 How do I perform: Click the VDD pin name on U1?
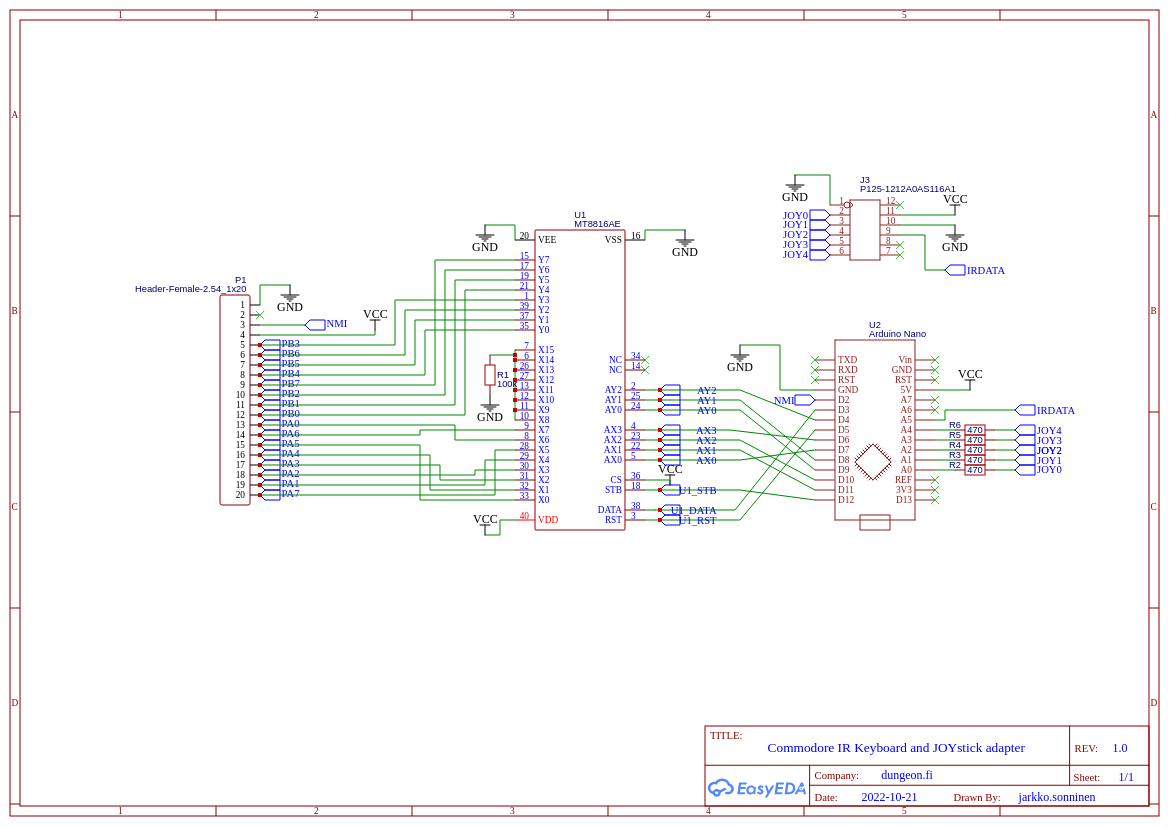click(548, 520)
